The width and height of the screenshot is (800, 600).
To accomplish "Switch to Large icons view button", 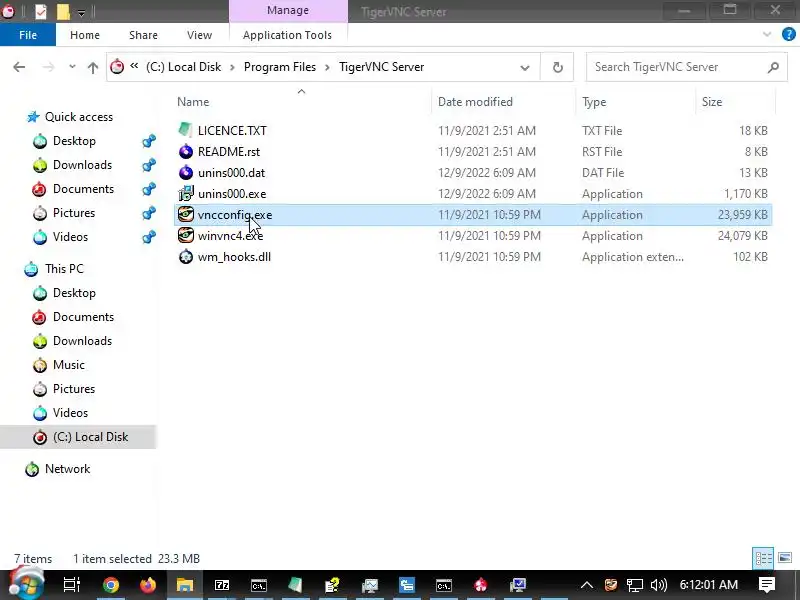I will click(785, 558).
